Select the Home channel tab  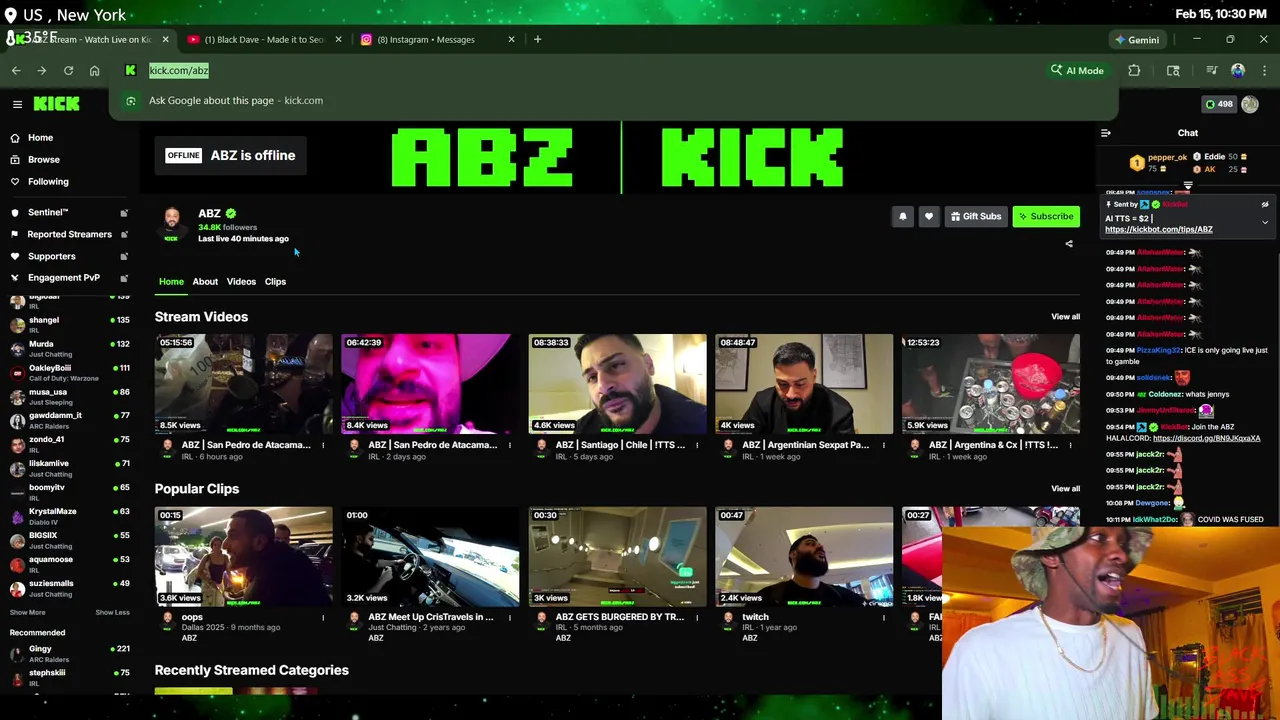tap(171, 282)
